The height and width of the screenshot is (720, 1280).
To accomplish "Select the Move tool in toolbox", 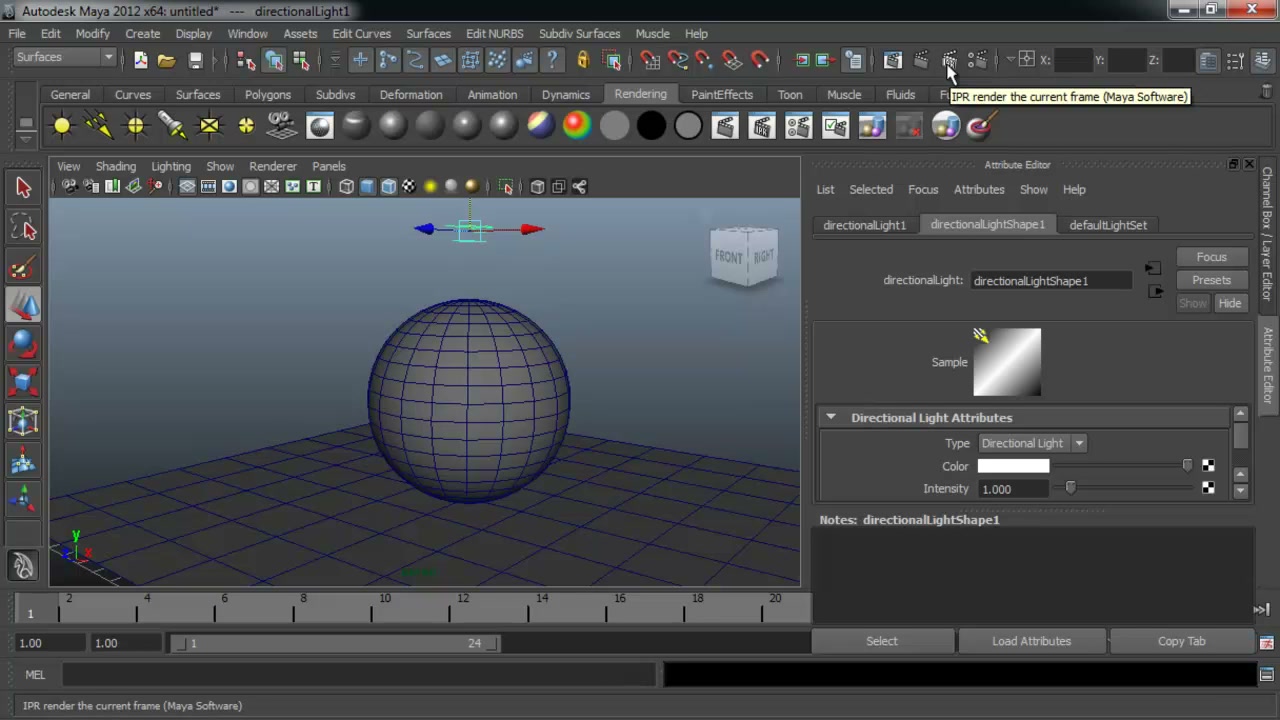I will [x=23, y=306].
